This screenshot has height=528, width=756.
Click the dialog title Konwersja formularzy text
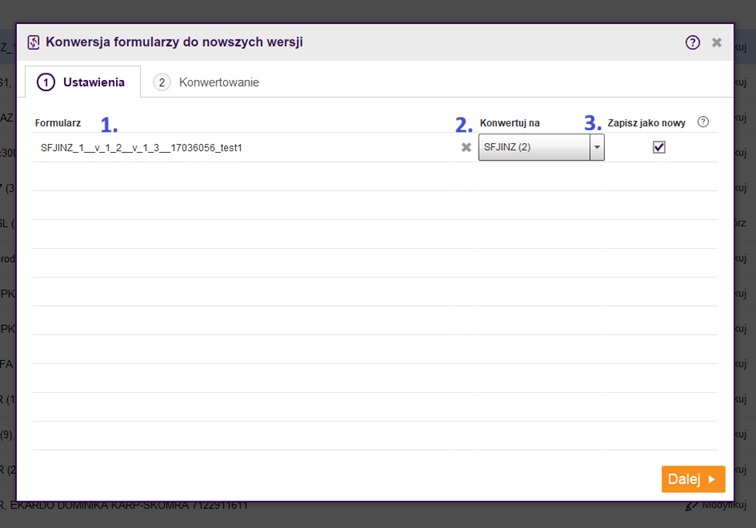coord(174,42)
